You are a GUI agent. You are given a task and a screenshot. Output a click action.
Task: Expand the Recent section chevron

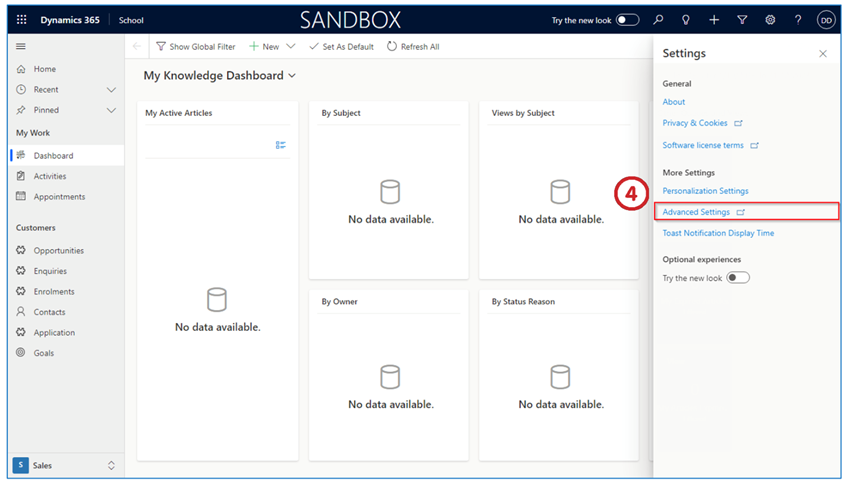pos(111,90)
